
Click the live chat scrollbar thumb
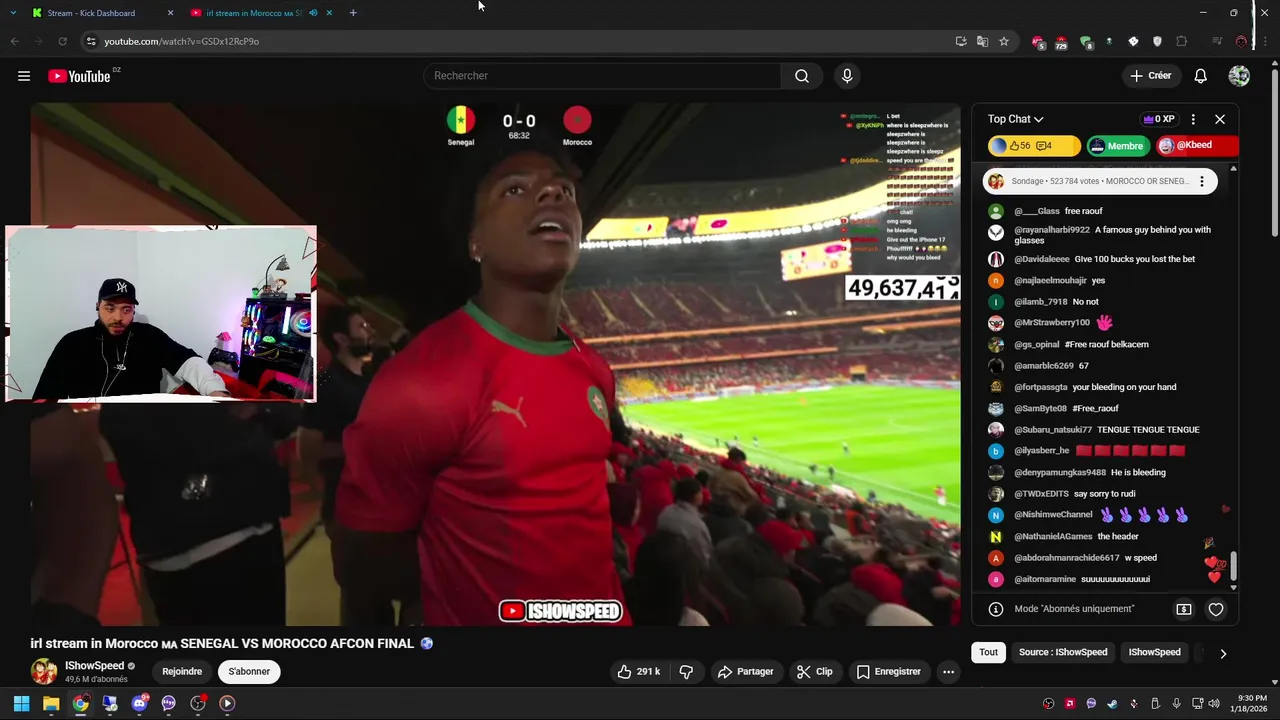1233,565
